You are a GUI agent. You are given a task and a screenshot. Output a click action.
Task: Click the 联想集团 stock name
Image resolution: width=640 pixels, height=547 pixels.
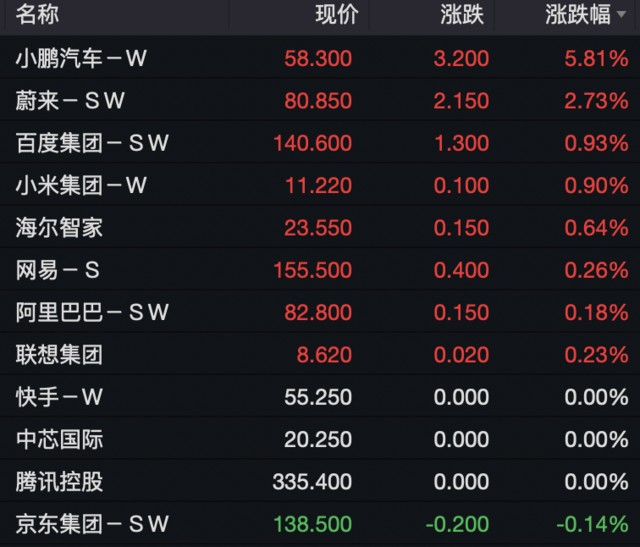59,354
